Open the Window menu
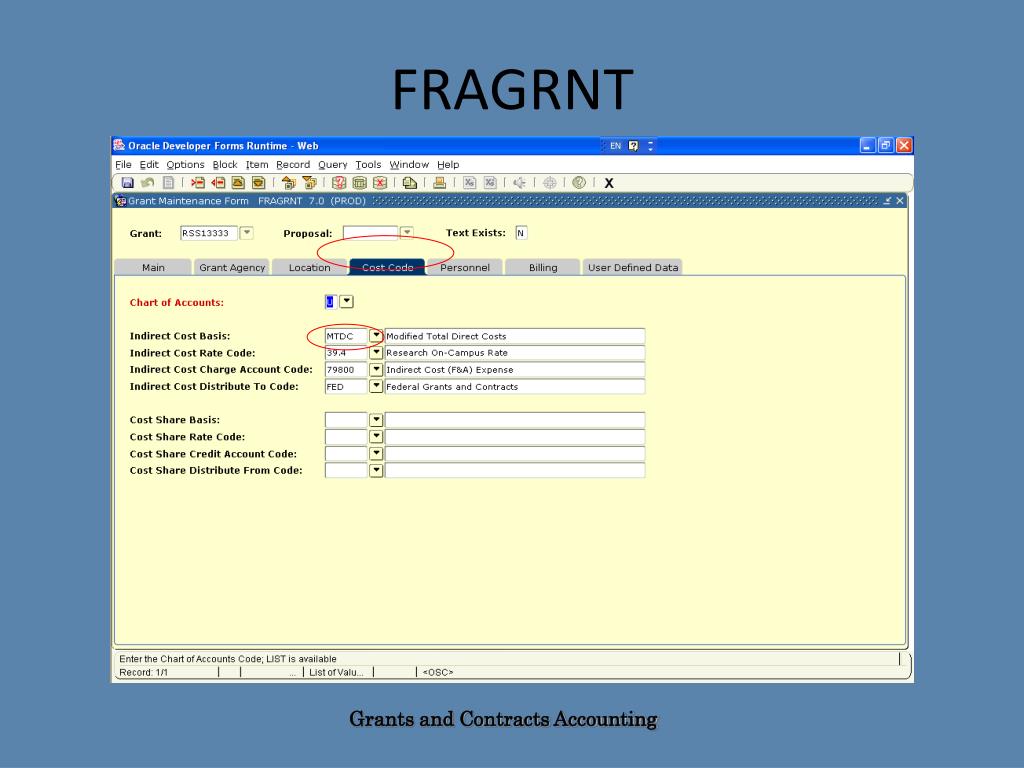The image size is (1024, 768). [409, 165]
